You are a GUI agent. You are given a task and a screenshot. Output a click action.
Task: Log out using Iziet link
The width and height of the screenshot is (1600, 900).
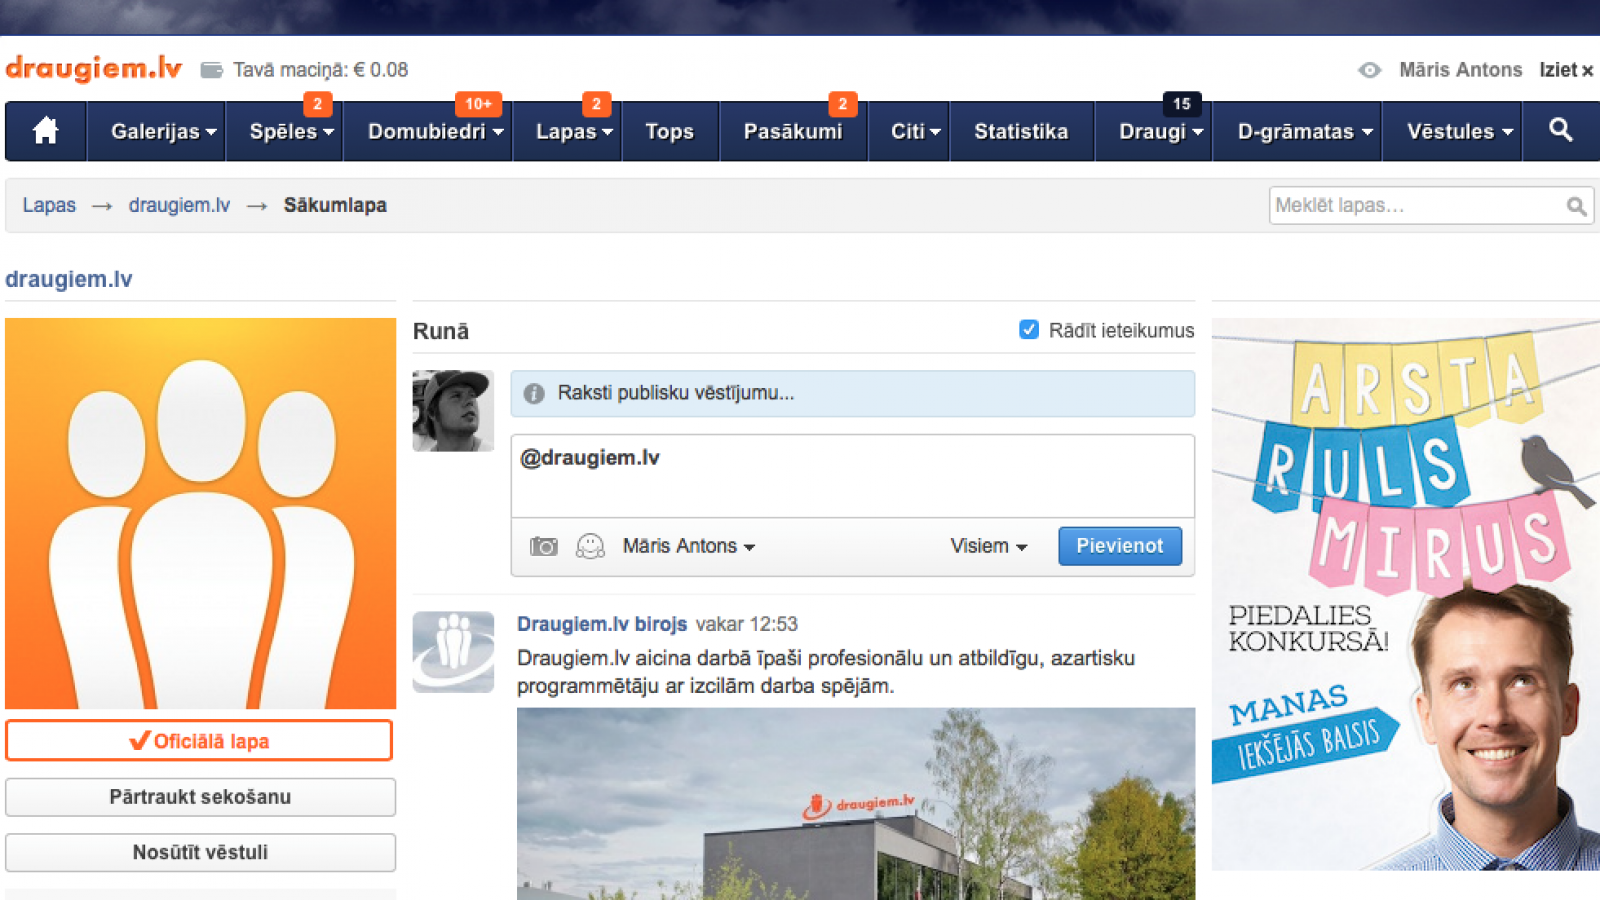(x=1566, y=70)
